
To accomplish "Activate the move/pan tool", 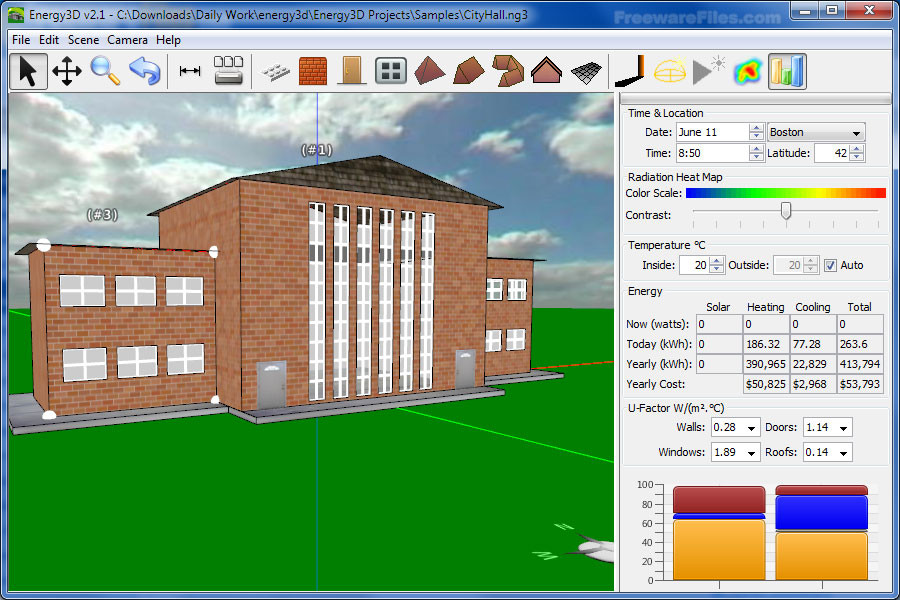I will point(67,72).
